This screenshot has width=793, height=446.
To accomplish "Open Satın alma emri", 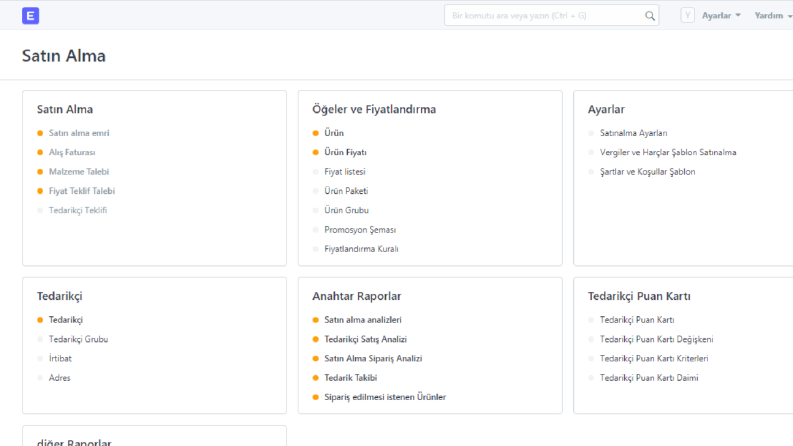I will (x=79, y=133).
